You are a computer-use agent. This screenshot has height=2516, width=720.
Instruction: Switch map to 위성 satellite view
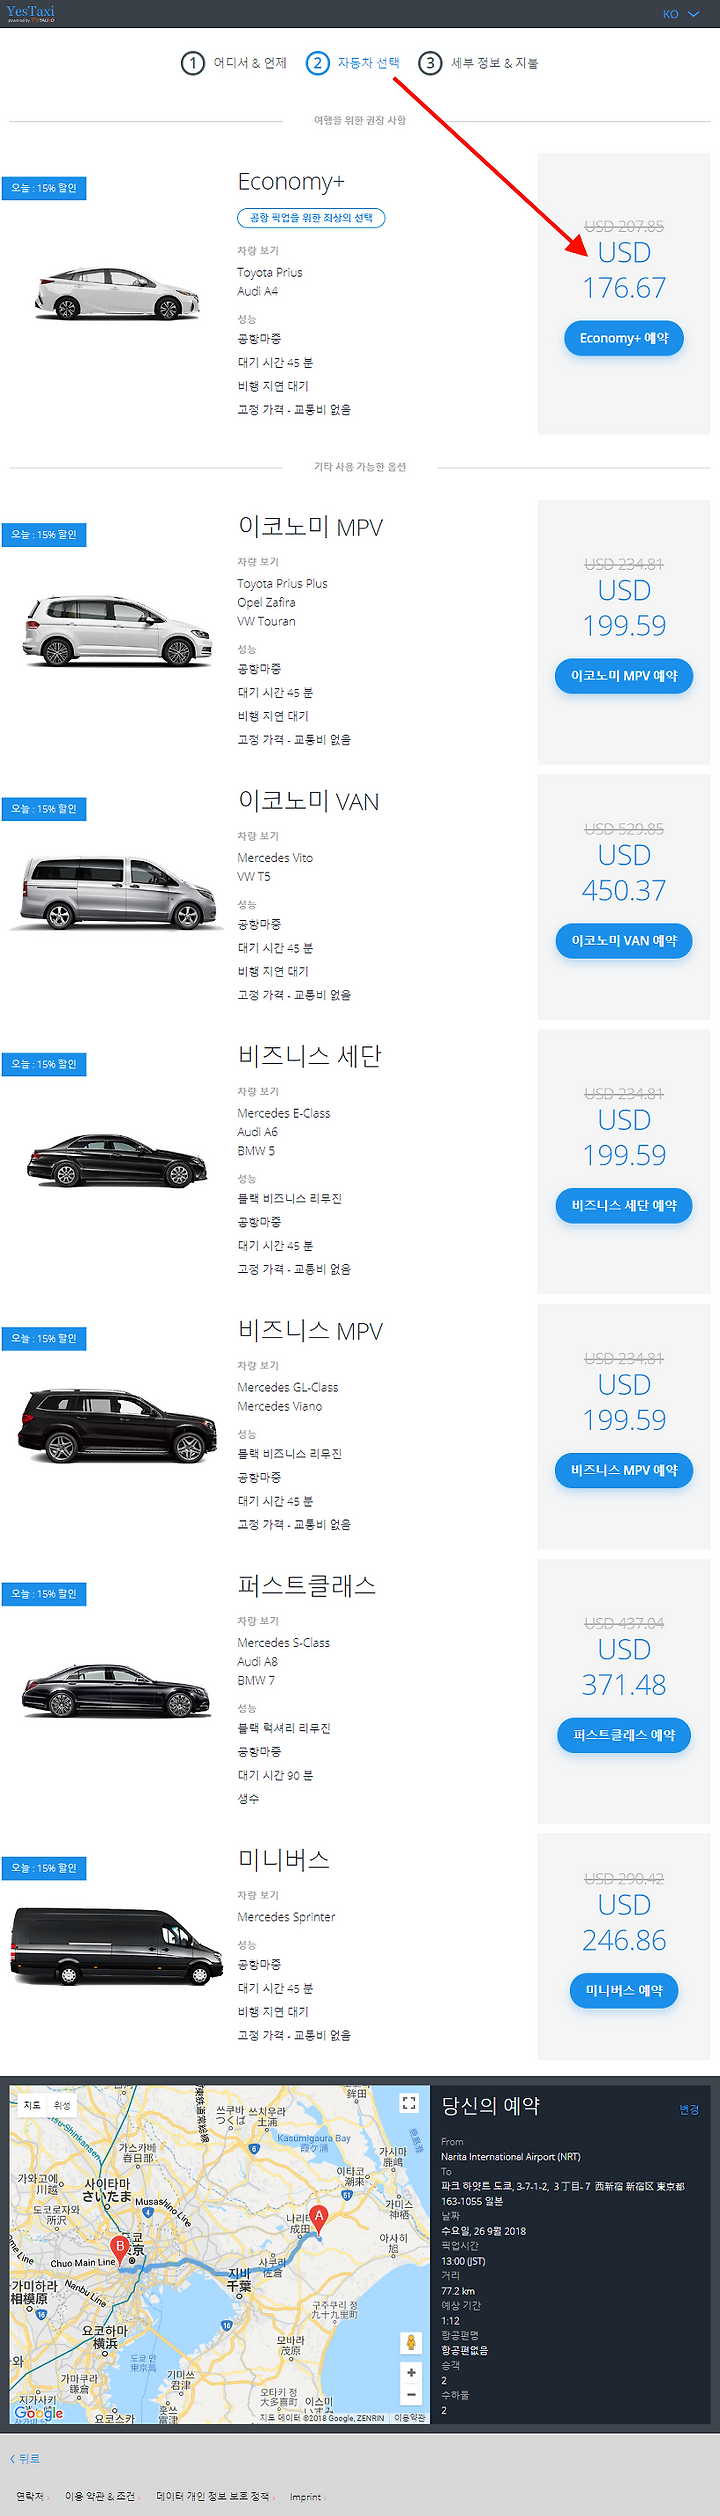62,2105
